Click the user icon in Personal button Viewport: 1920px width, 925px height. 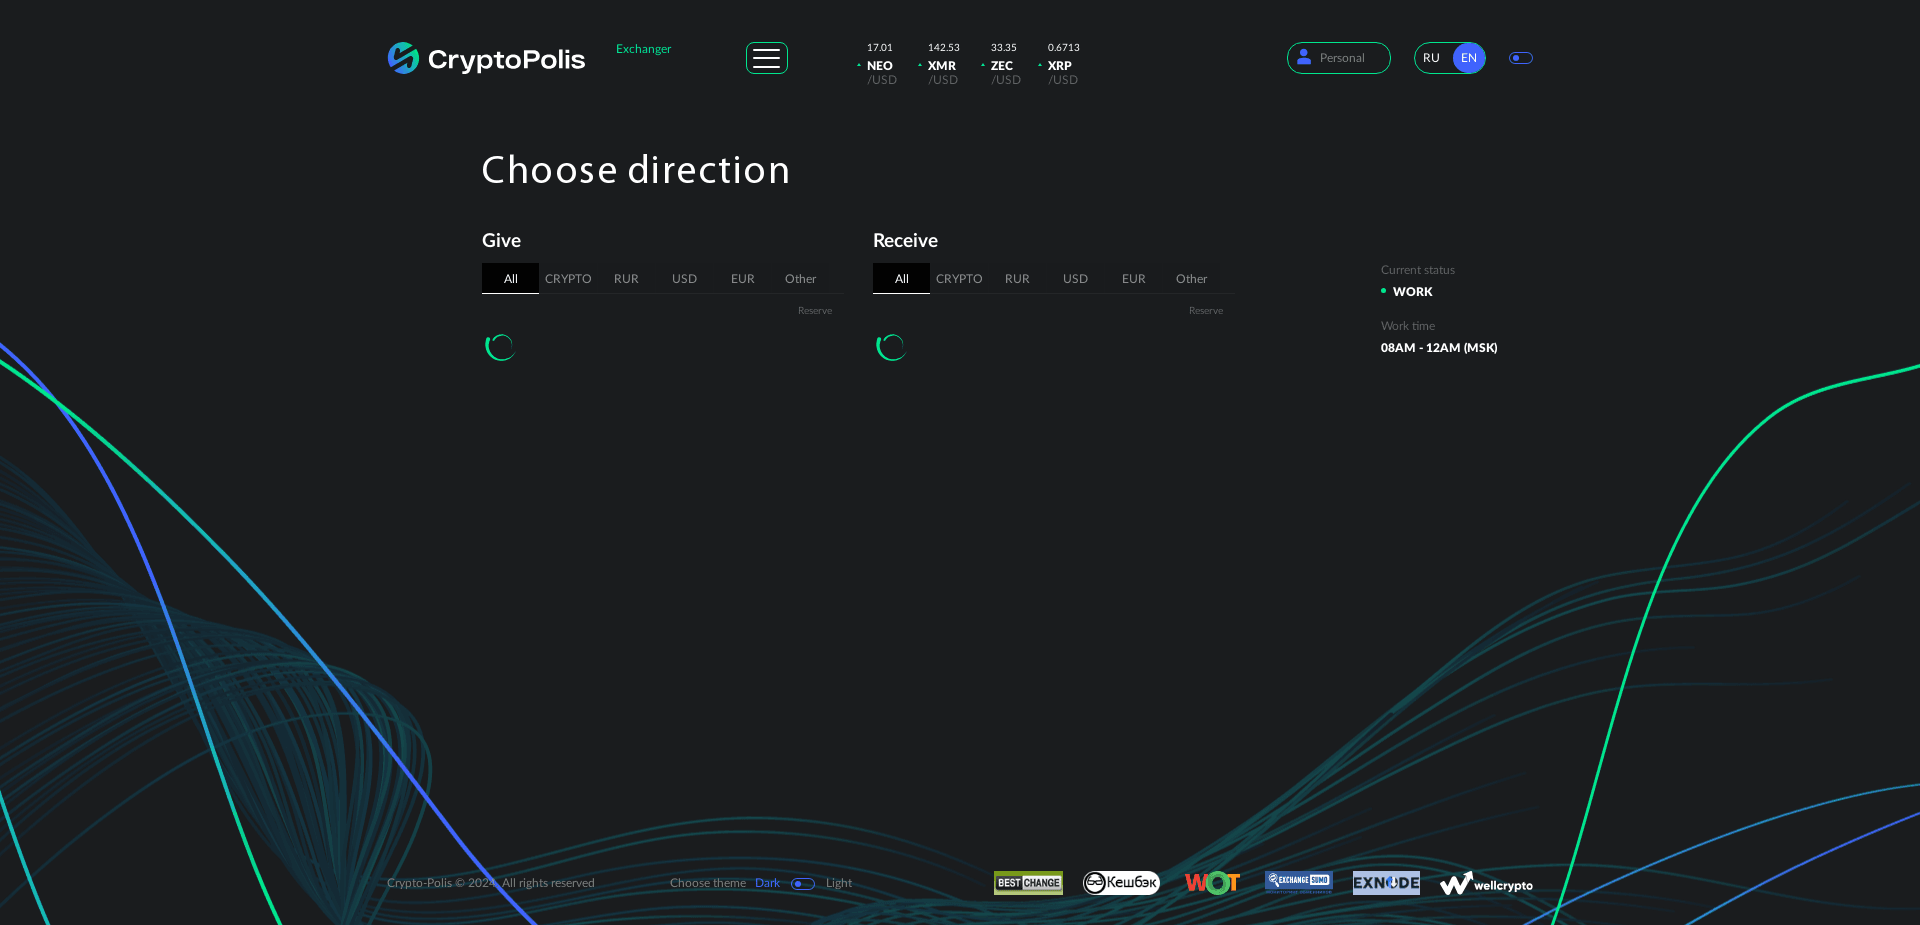pos(1304,57)
